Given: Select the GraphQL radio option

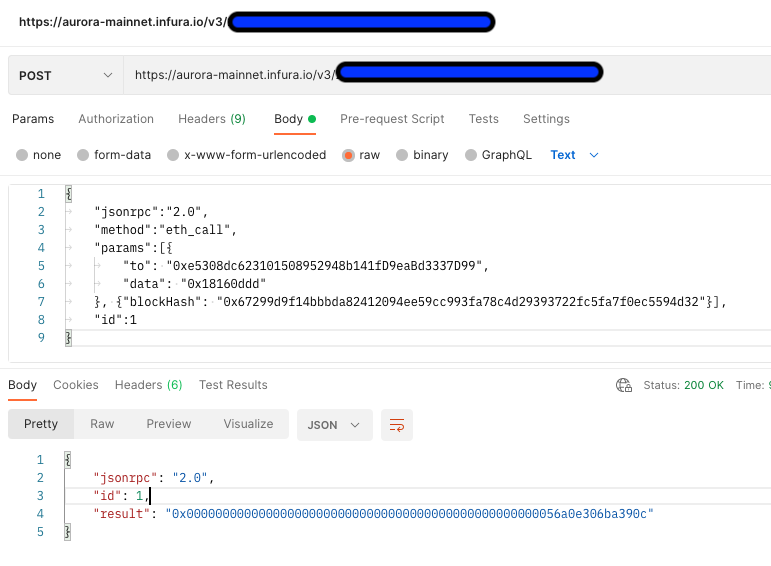Looking at the screenshot, I should tap(471, 155).
